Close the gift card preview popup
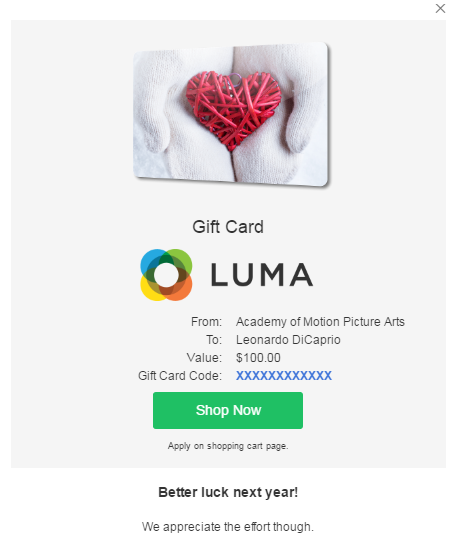Image resolution: width=451 pixels, height=540 pixels. 440,8
